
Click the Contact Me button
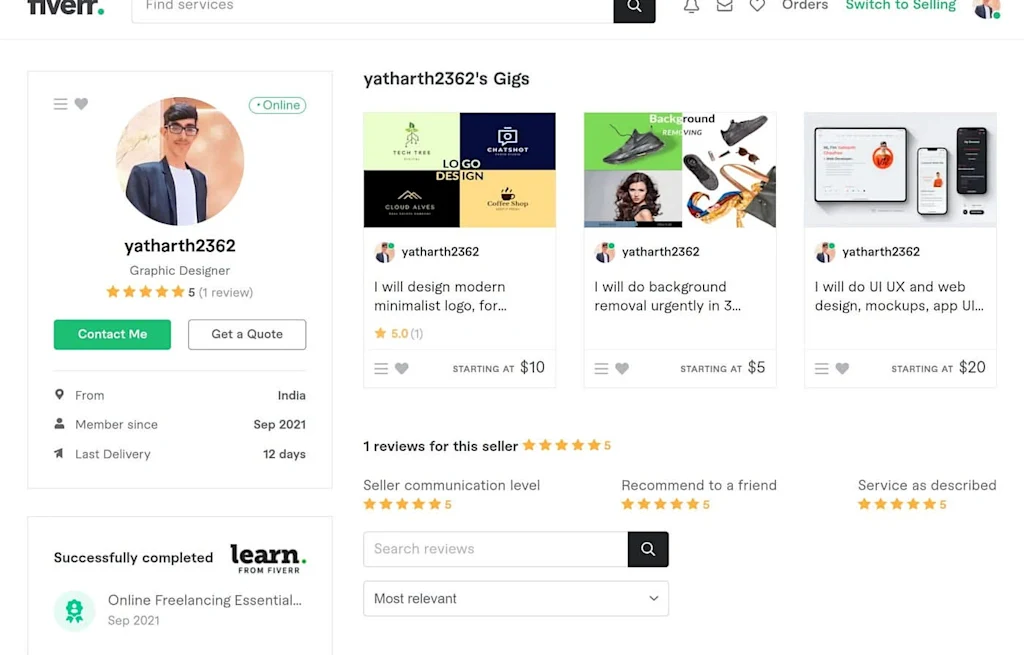pos(112,334)
